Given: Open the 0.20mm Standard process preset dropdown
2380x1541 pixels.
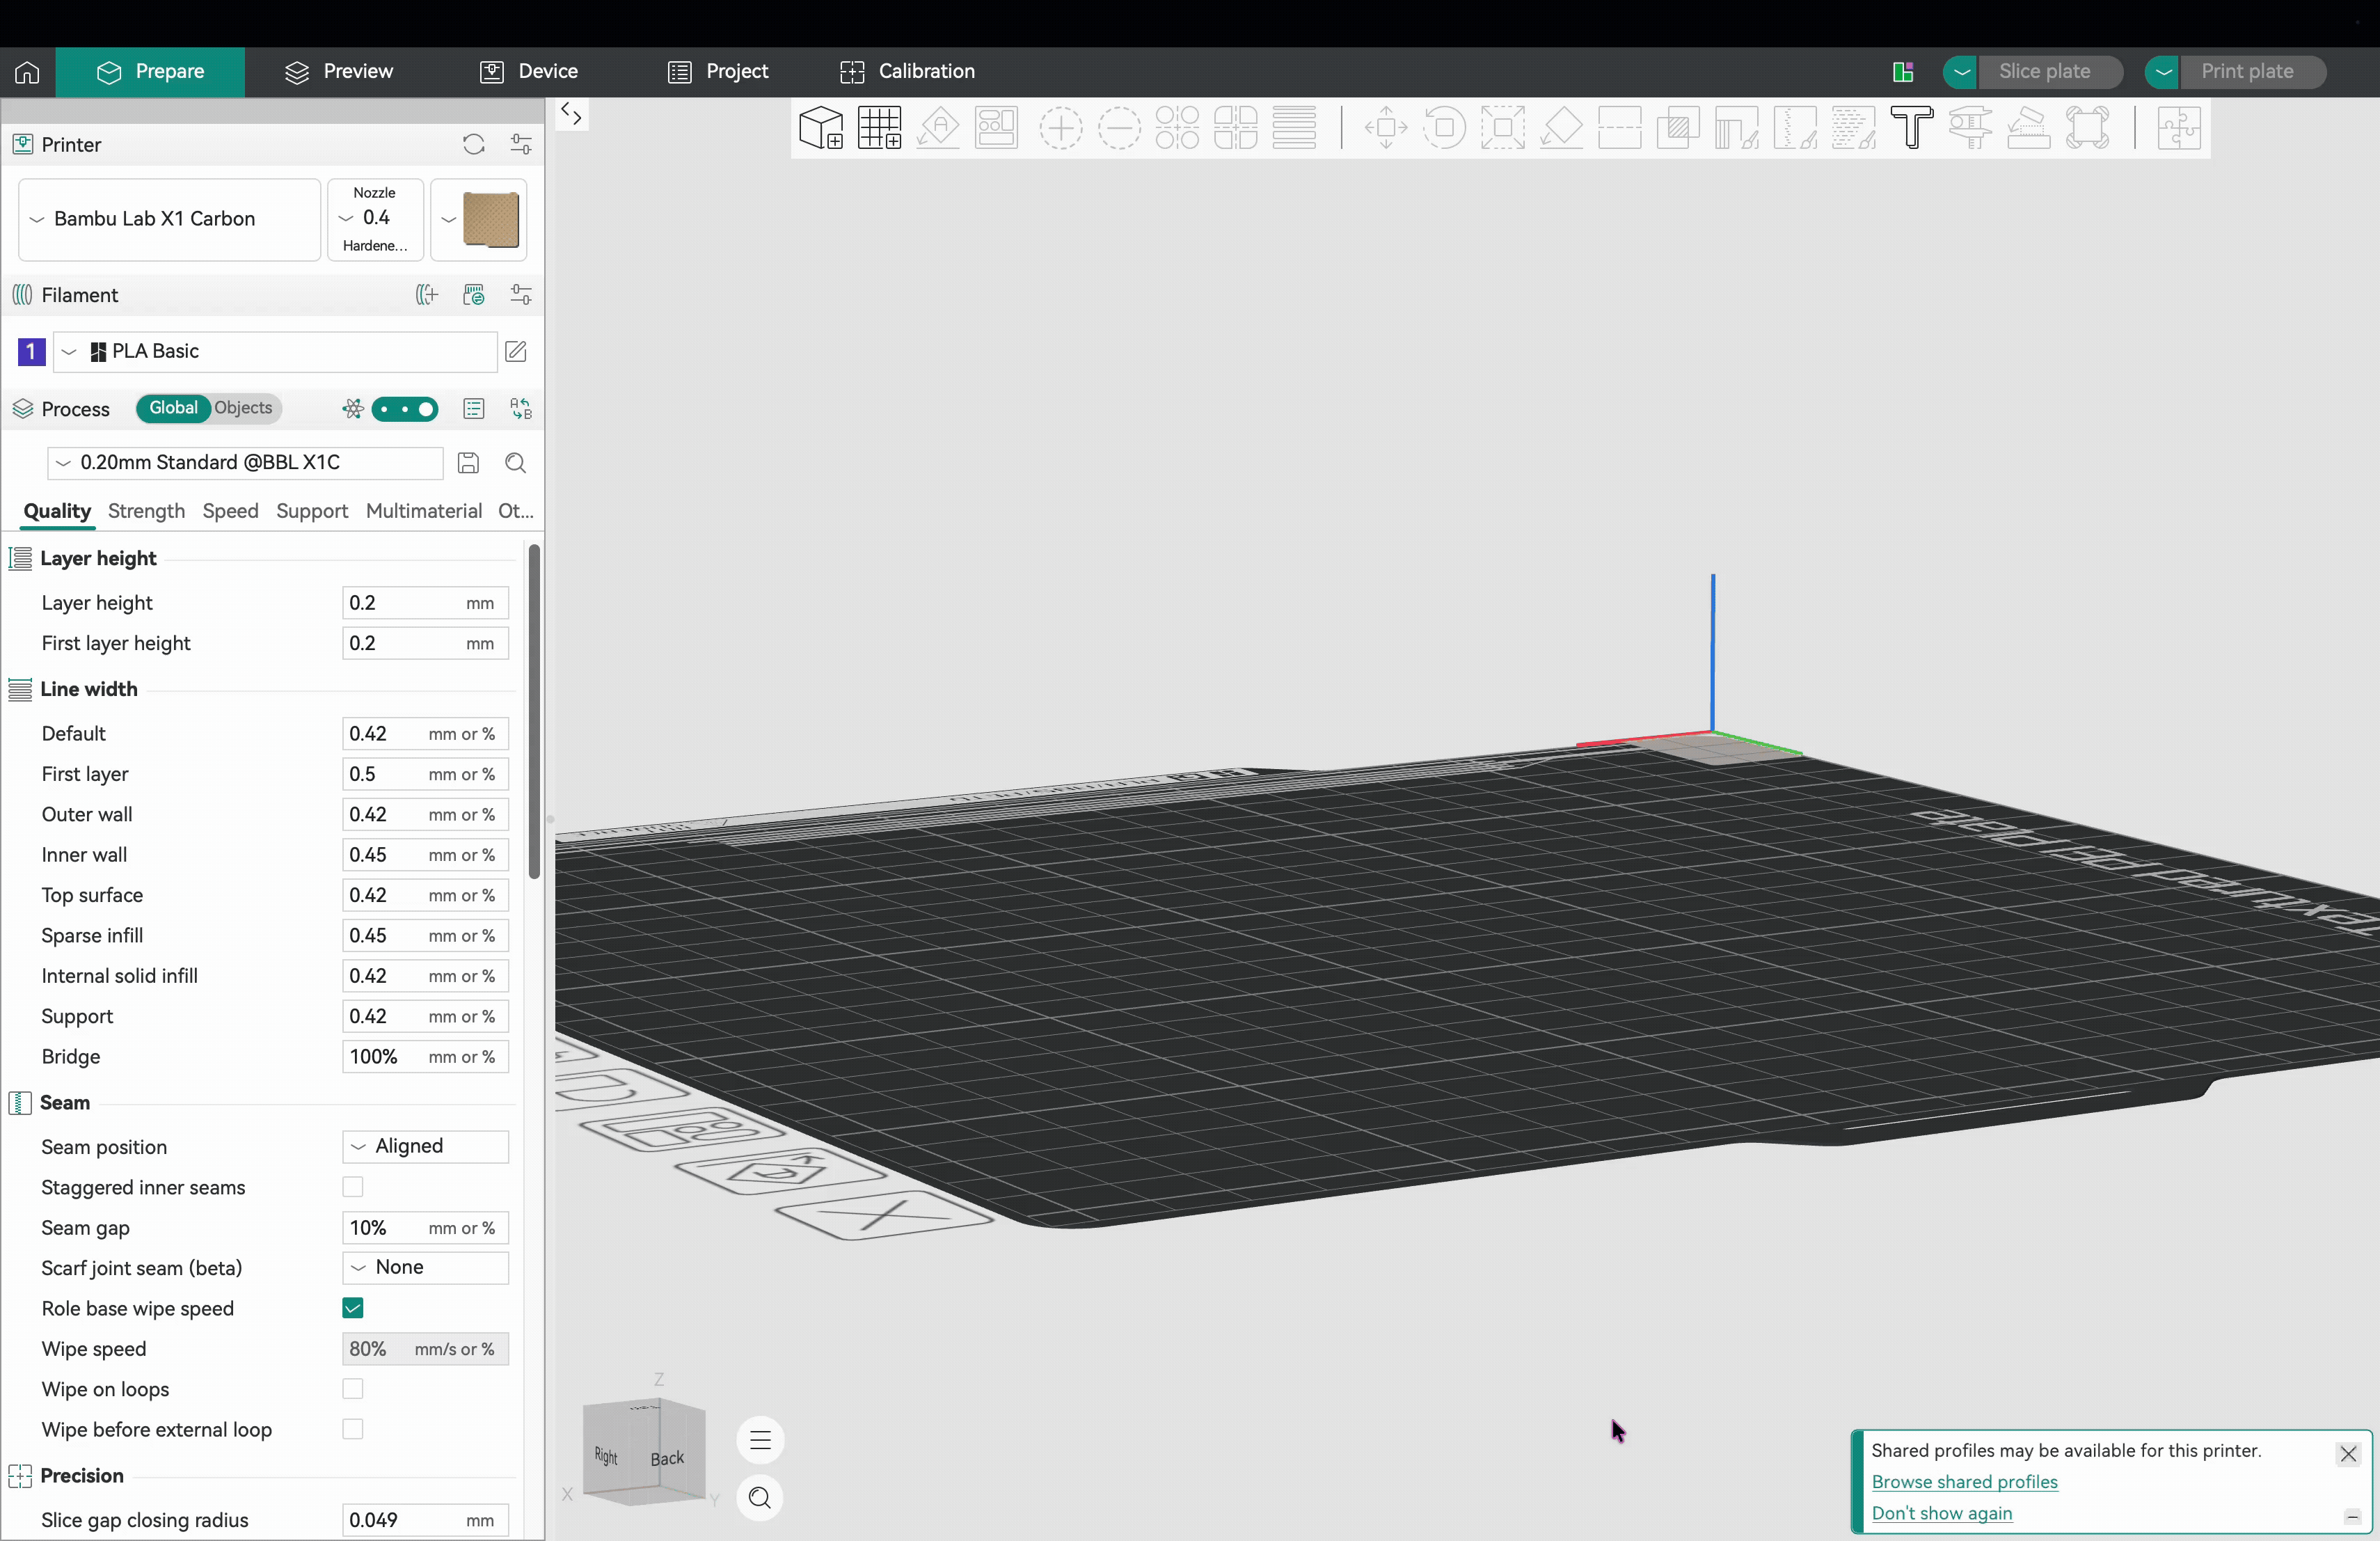Looking at the screenshot, I should (245, 463).
